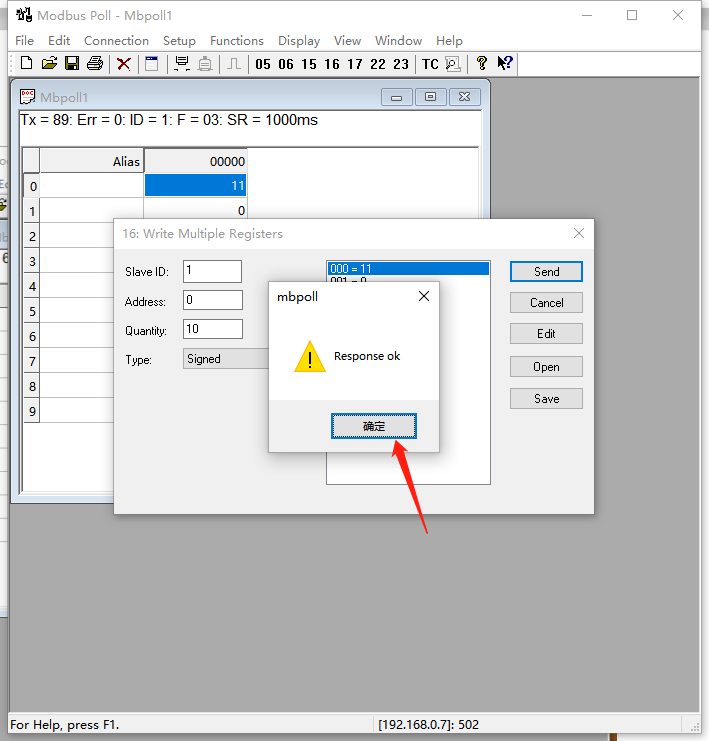Click the context help arrow icon
709x741 pixels.
pos(505,64)
